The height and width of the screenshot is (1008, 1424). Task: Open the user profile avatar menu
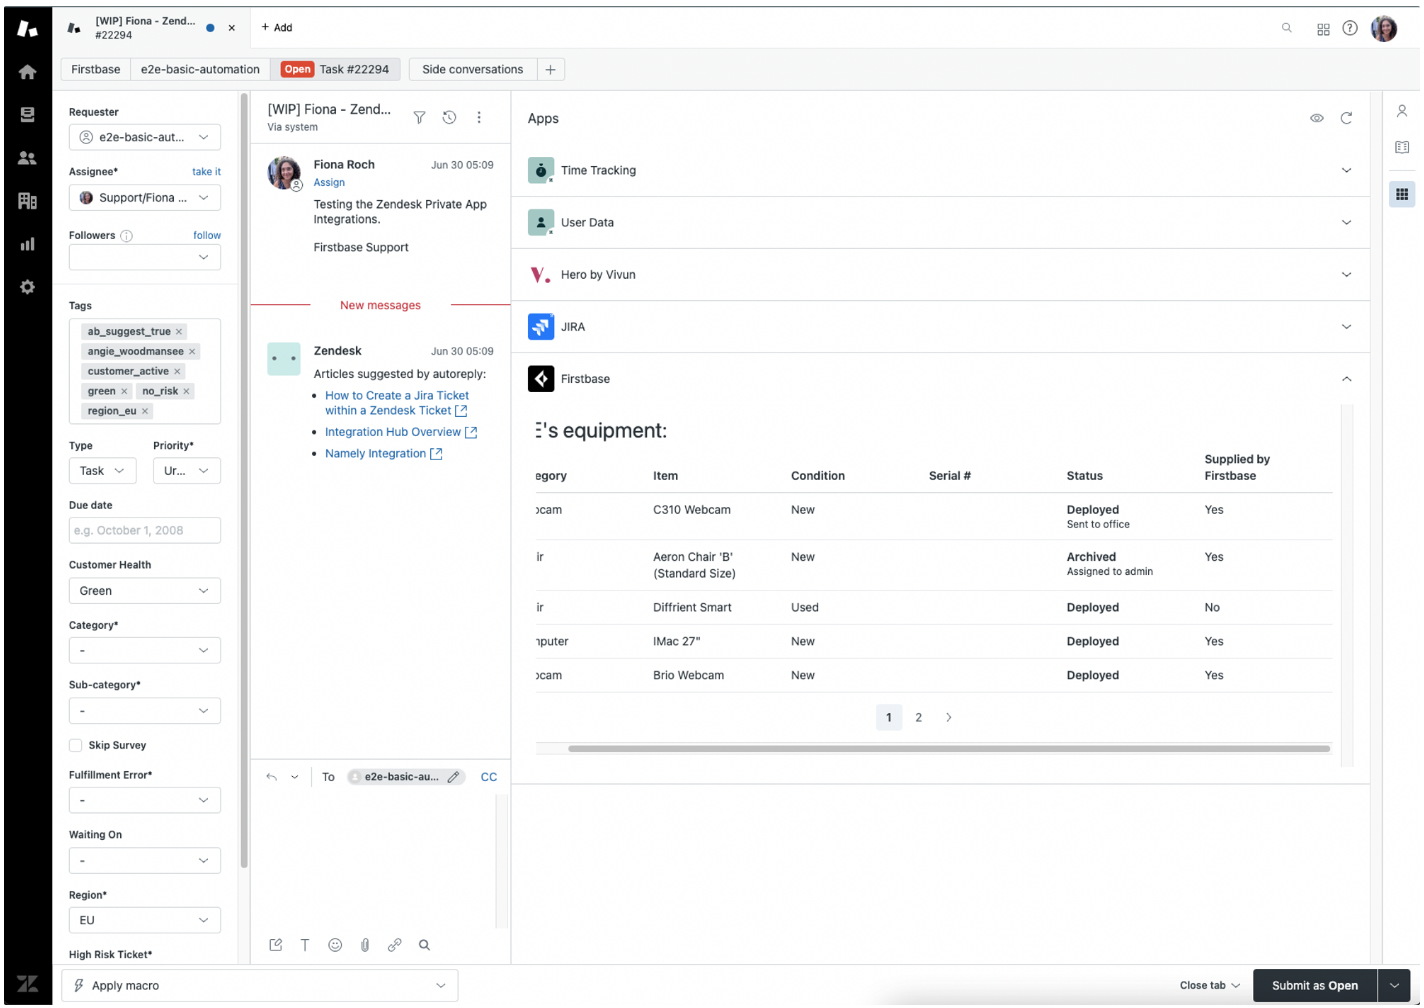[1384, 28]
